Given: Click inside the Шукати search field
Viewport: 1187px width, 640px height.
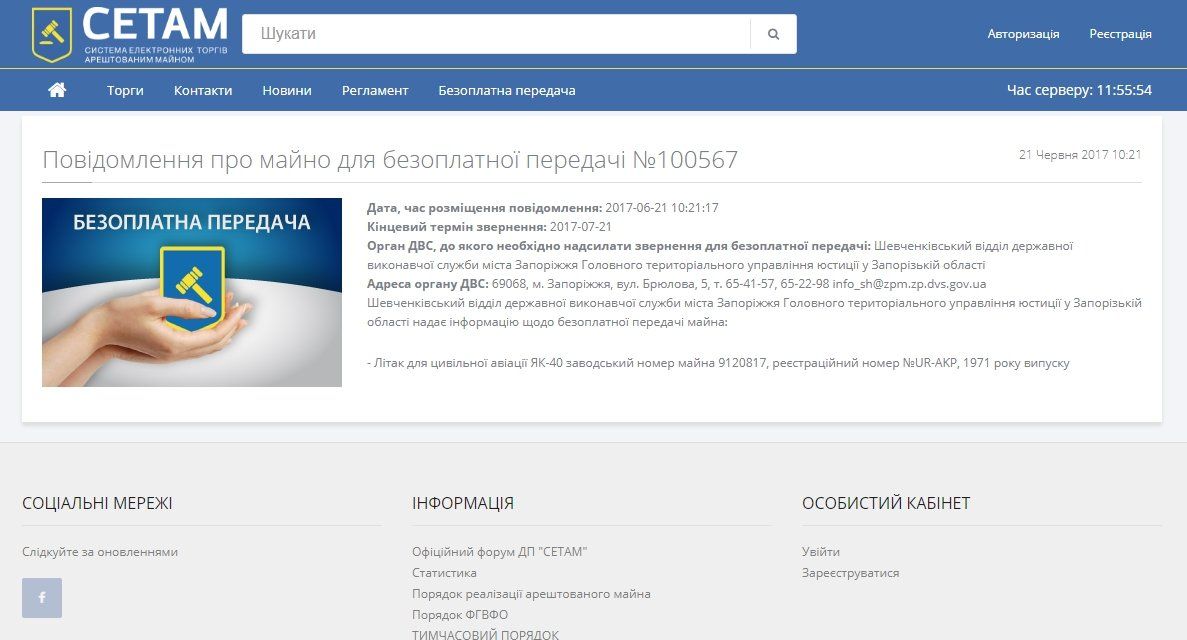Looking at the screenshot, I should [450, 33].
